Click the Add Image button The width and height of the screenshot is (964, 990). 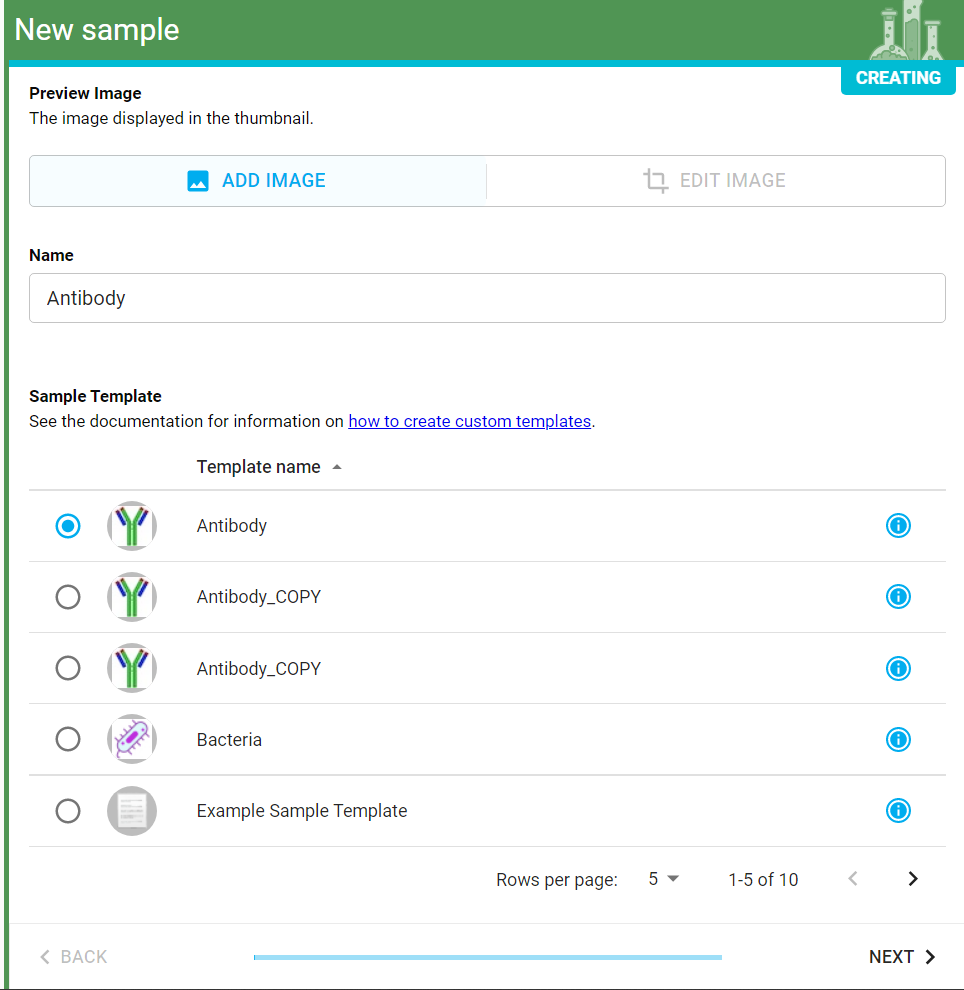pyautogui.click(x=258, y=181)
